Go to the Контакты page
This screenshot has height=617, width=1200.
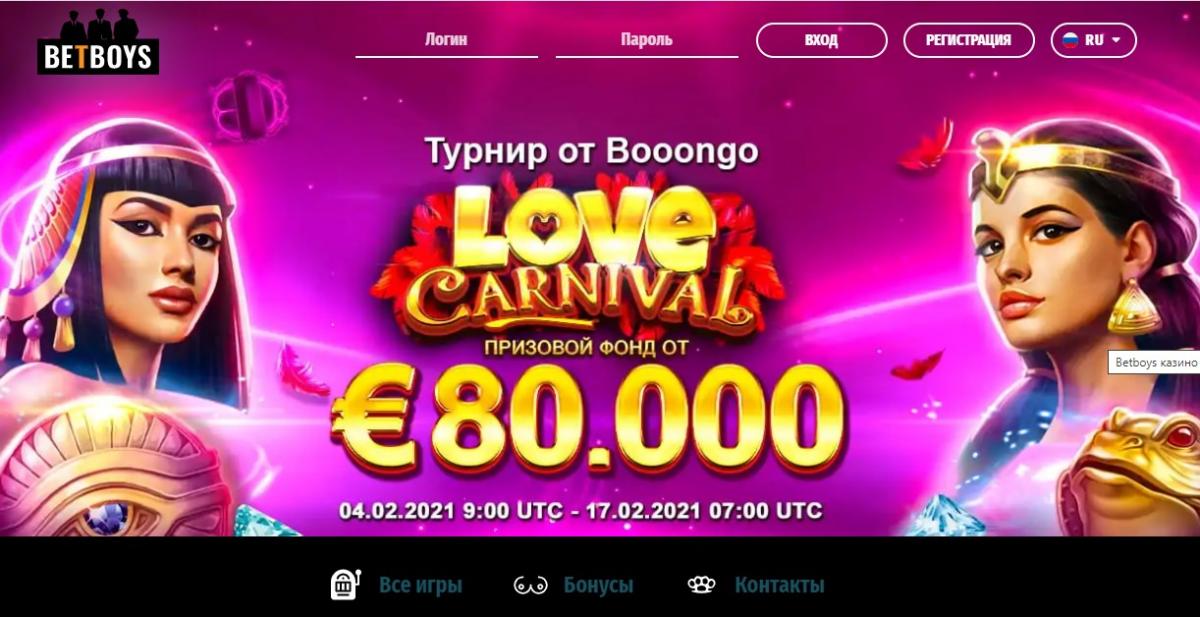coord(780,585)
